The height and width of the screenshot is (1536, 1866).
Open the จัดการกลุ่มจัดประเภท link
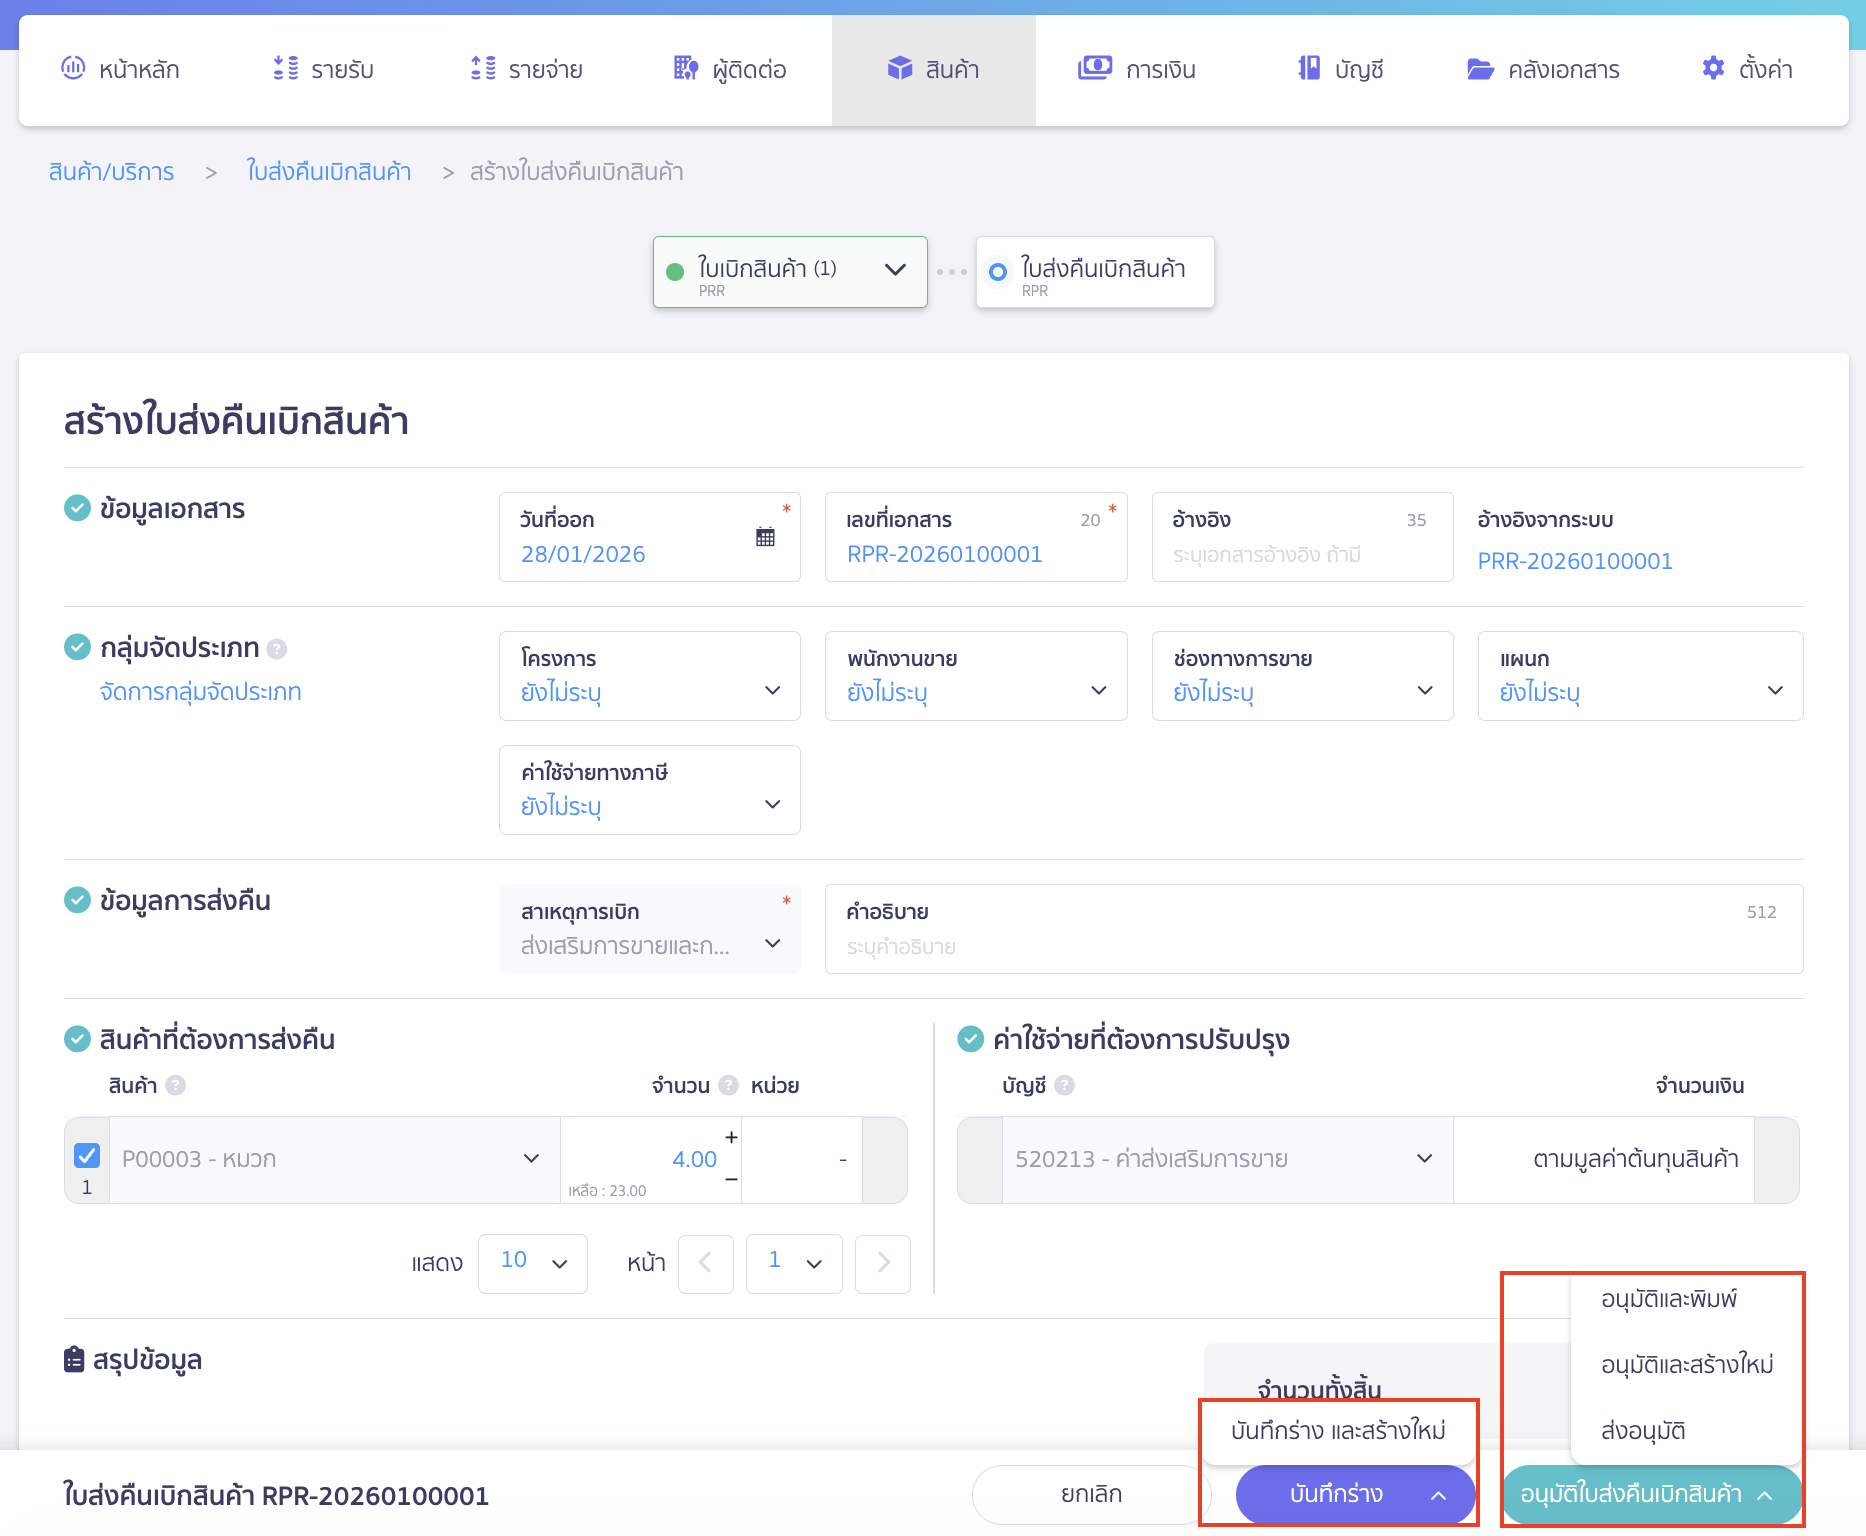point(200,692)
